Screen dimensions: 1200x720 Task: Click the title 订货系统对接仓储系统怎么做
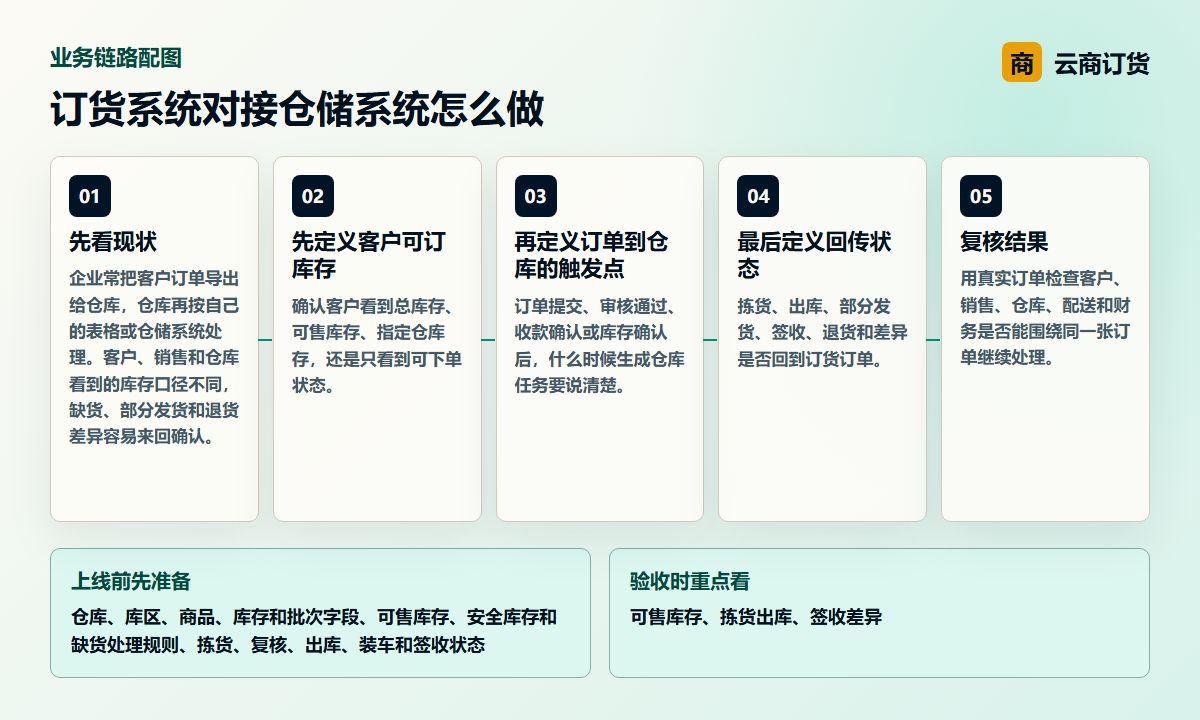click(x=297, y=109)
